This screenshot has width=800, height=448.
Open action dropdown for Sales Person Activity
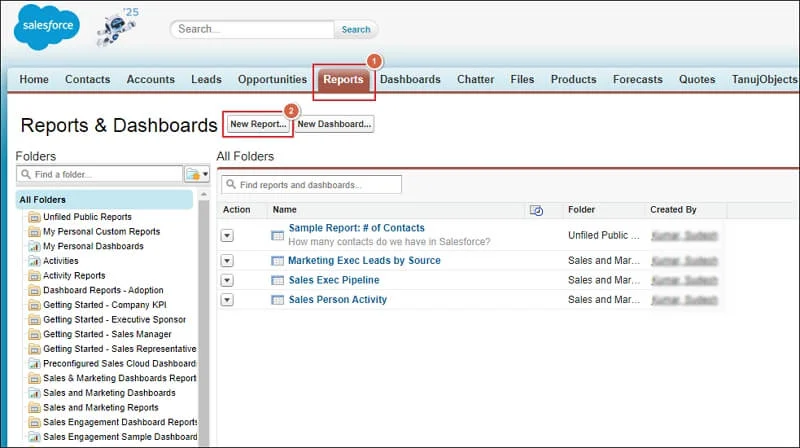(227, 300)
